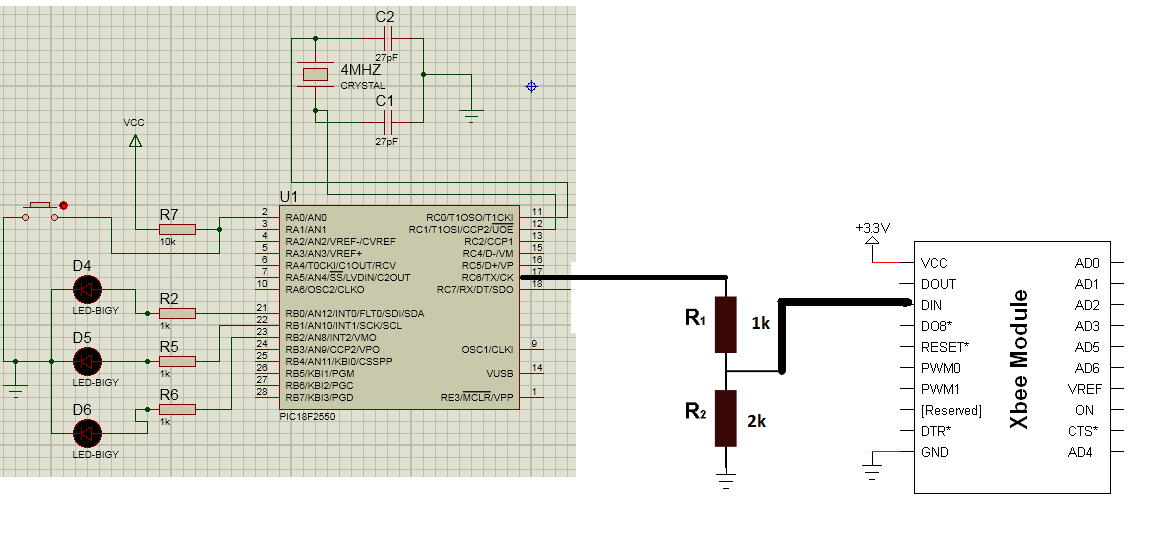This screenshot has width=1161, height=550.
Task: Click the RESET* pin label
Action: click(x=945, y=347)
